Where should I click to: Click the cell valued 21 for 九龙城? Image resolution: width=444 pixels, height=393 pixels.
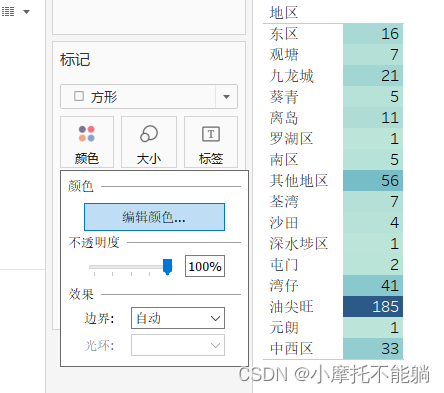click(x=373, y=76)
